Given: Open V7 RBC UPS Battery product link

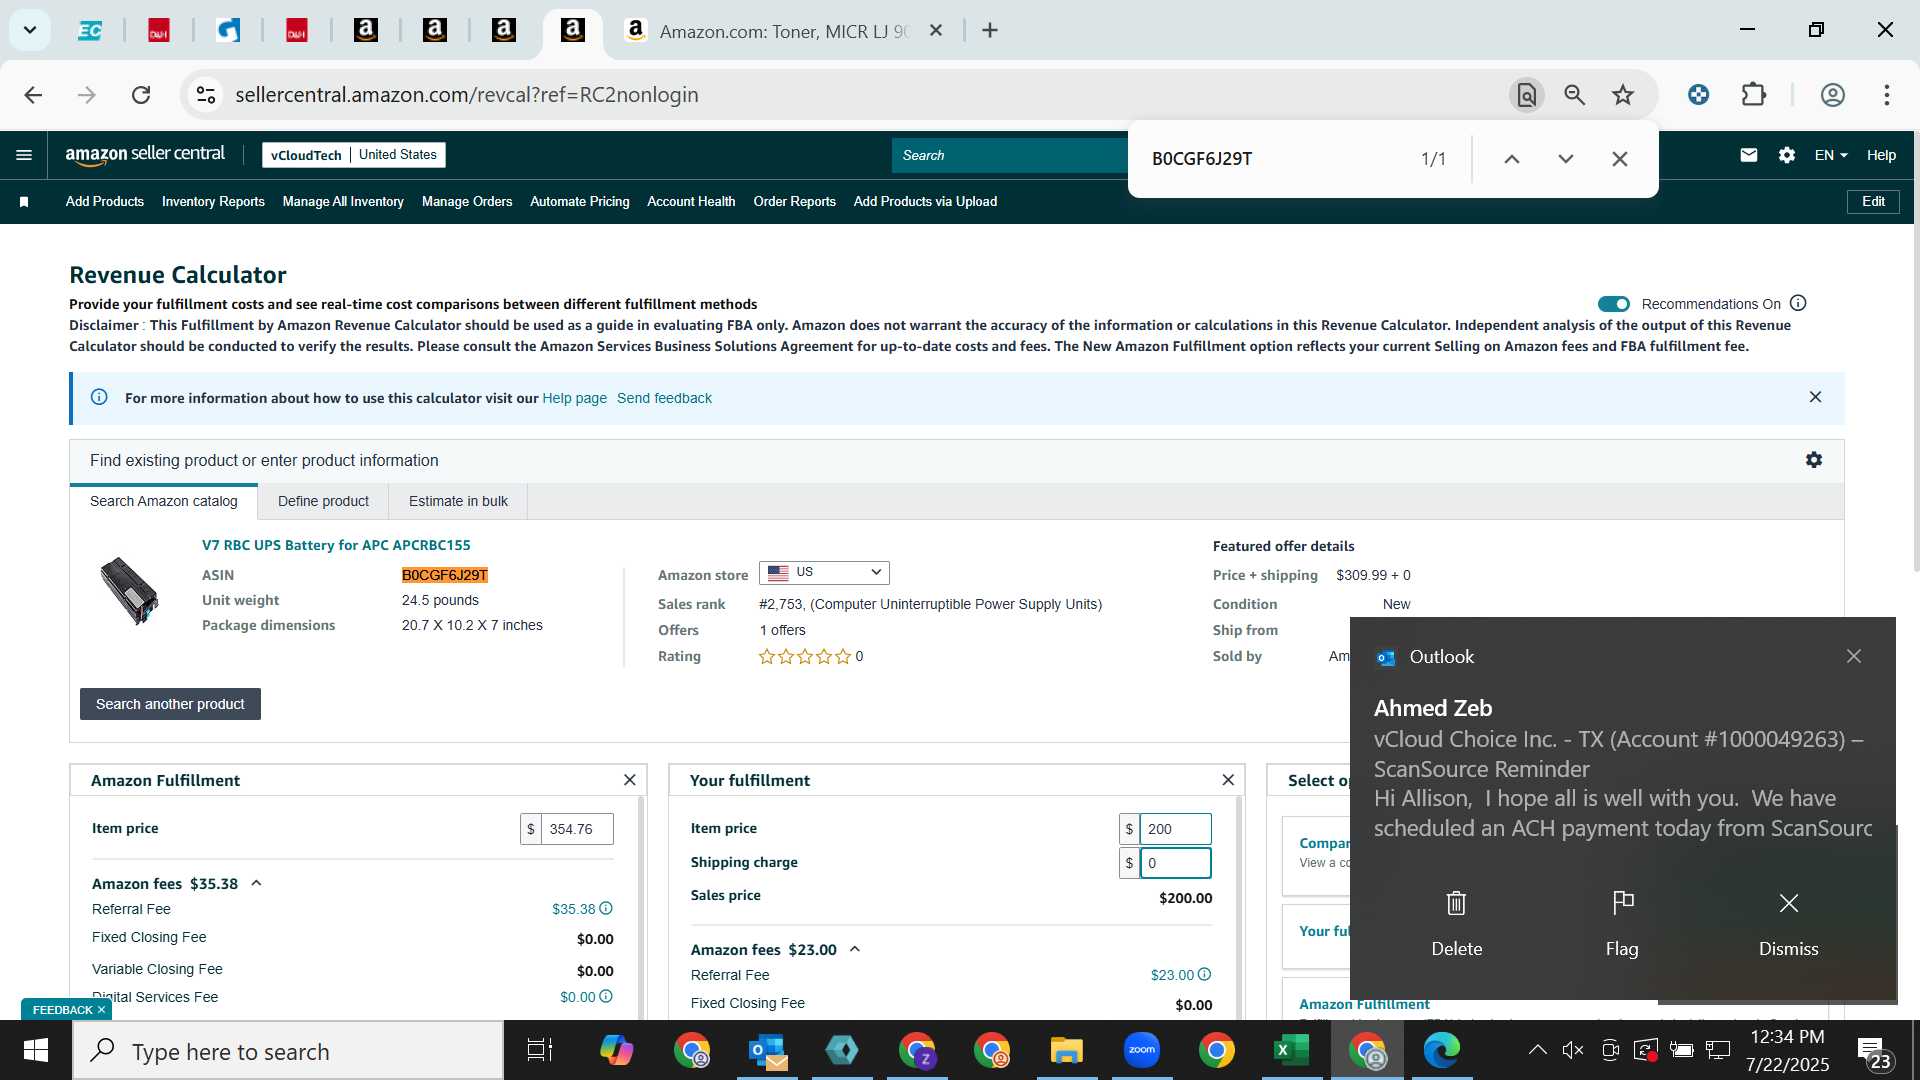Looking at the screenshot, I should tap(336, 545).
